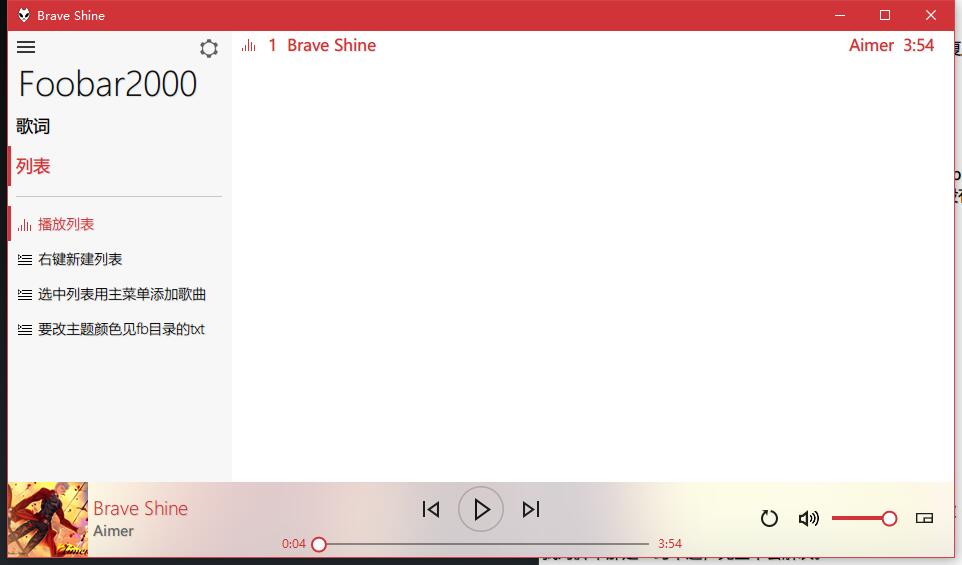
Task: Skip to the next track
Action: tap(531, 509)
